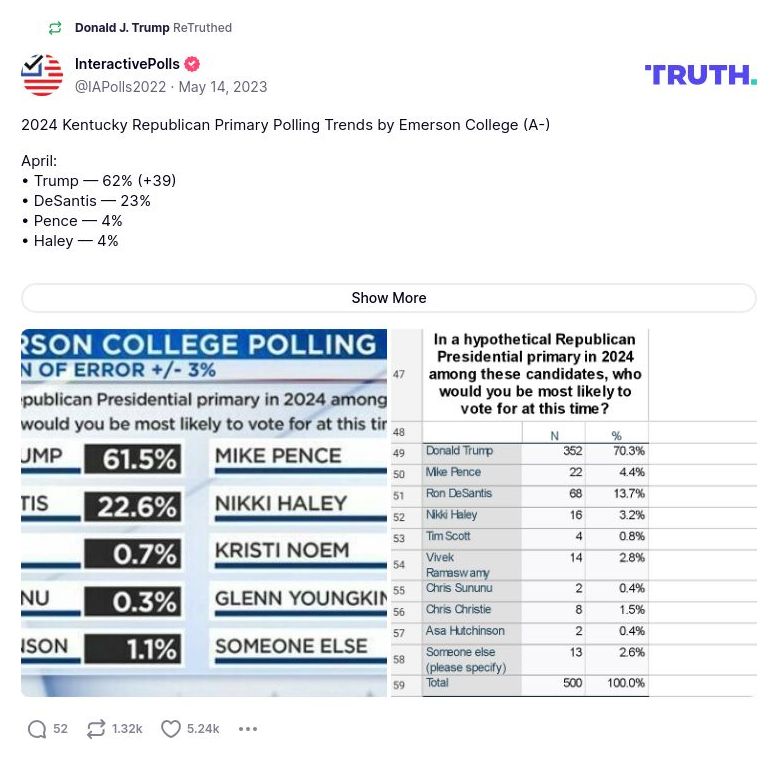
Task: Click the TRUTH. logo
Action: click(x=700, y=75)
